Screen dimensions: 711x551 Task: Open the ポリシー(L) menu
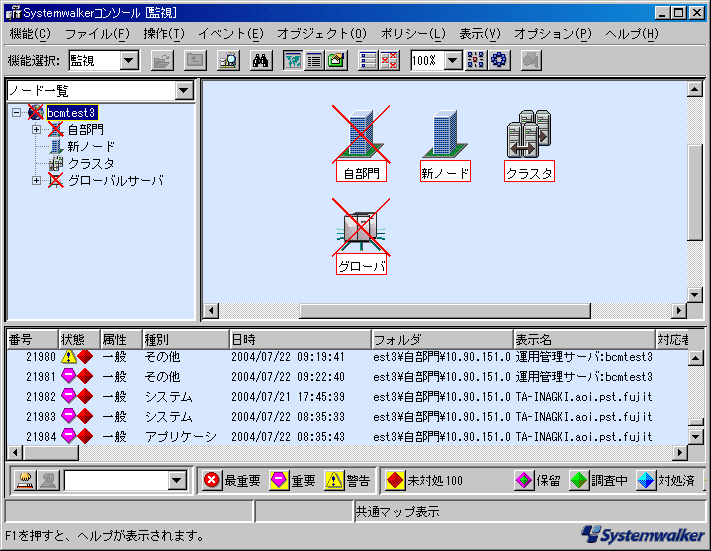pos(413,34)
